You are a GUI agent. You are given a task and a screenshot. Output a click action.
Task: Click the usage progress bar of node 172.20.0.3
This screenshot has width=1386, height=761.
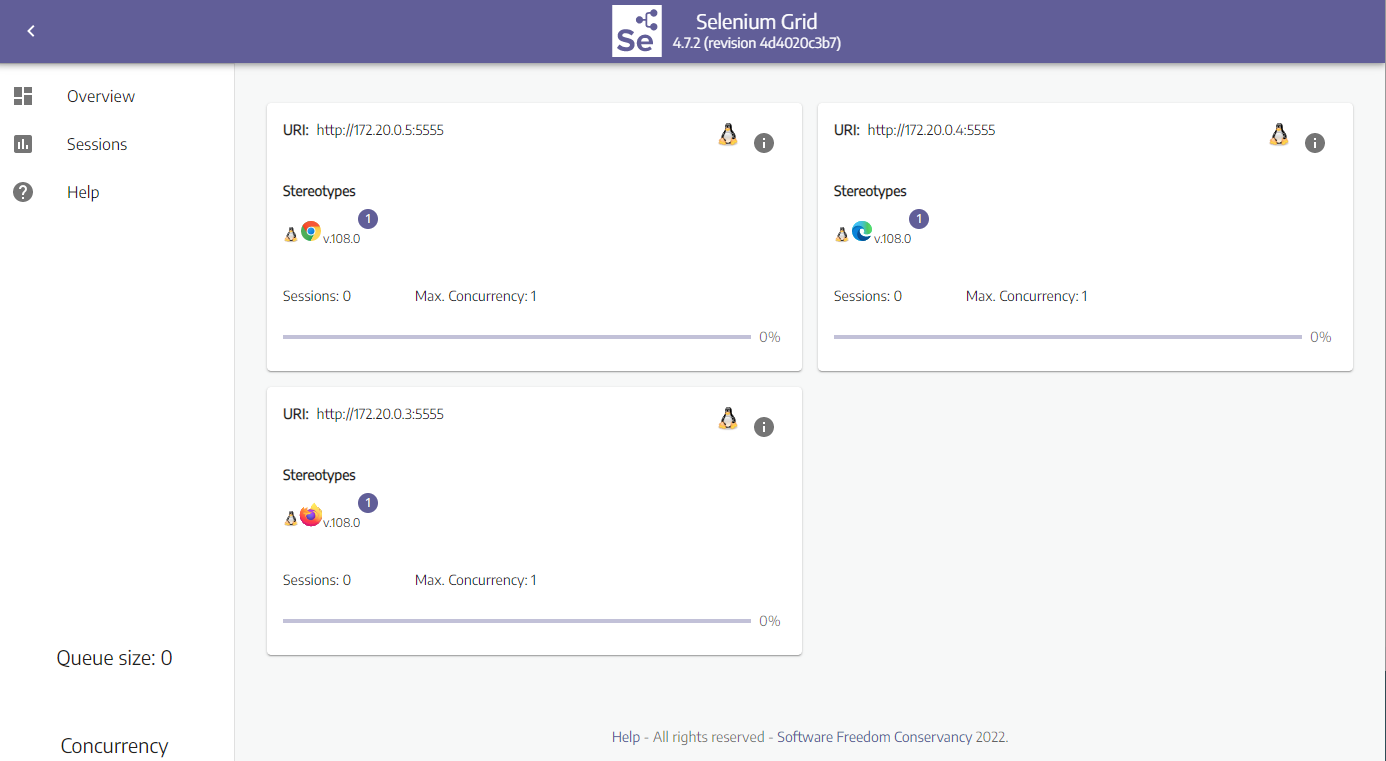point(517,621)
